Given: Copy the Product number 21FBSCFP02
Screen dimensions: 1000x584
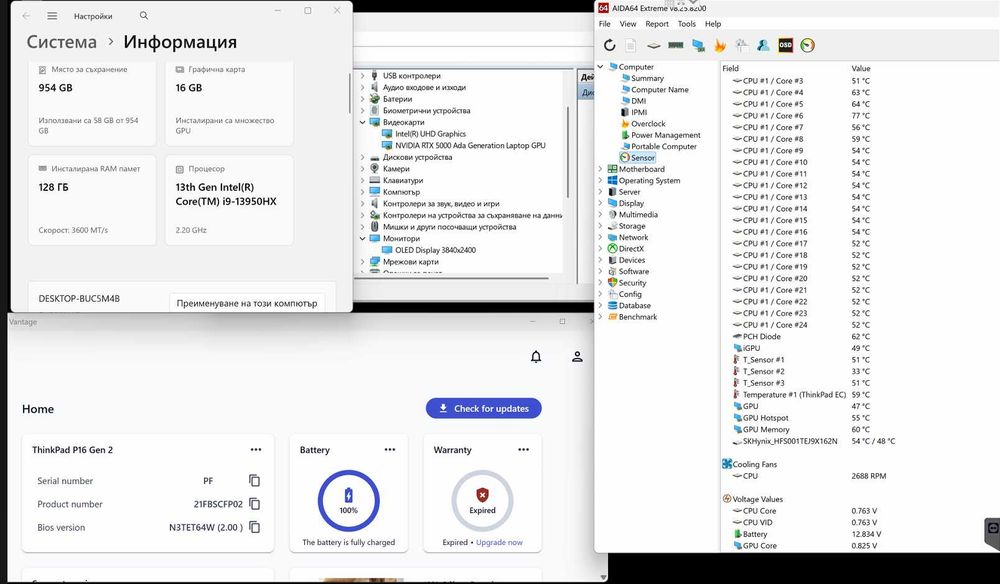Looking at the screenshot, I should tap(254, 504).
